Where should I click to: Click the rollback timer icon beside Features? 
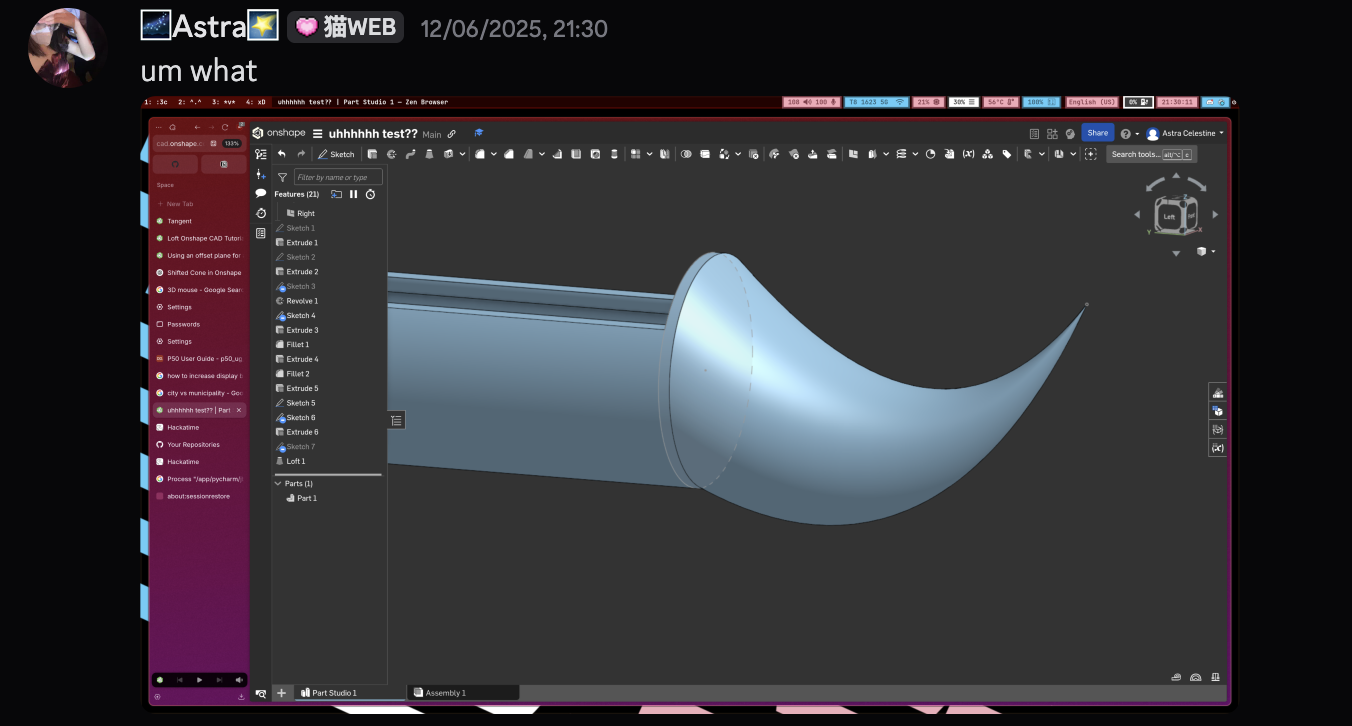tap(370, 194)
